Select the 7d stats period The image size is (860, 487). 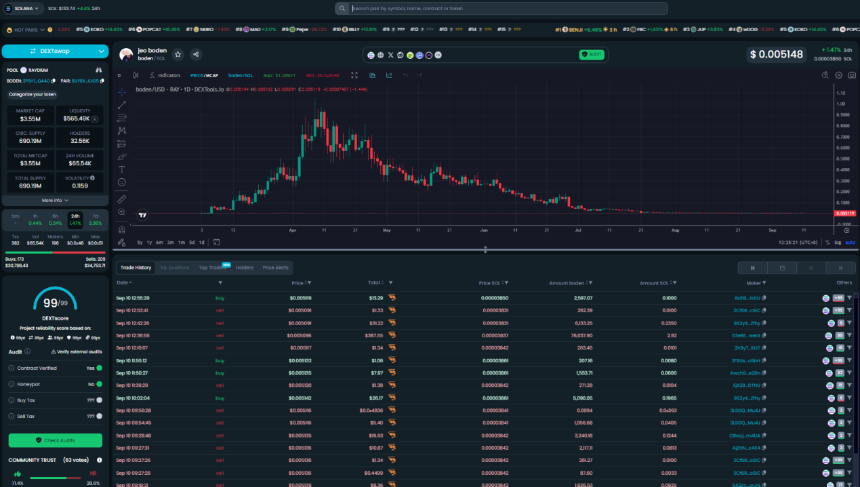pos(95,220)
